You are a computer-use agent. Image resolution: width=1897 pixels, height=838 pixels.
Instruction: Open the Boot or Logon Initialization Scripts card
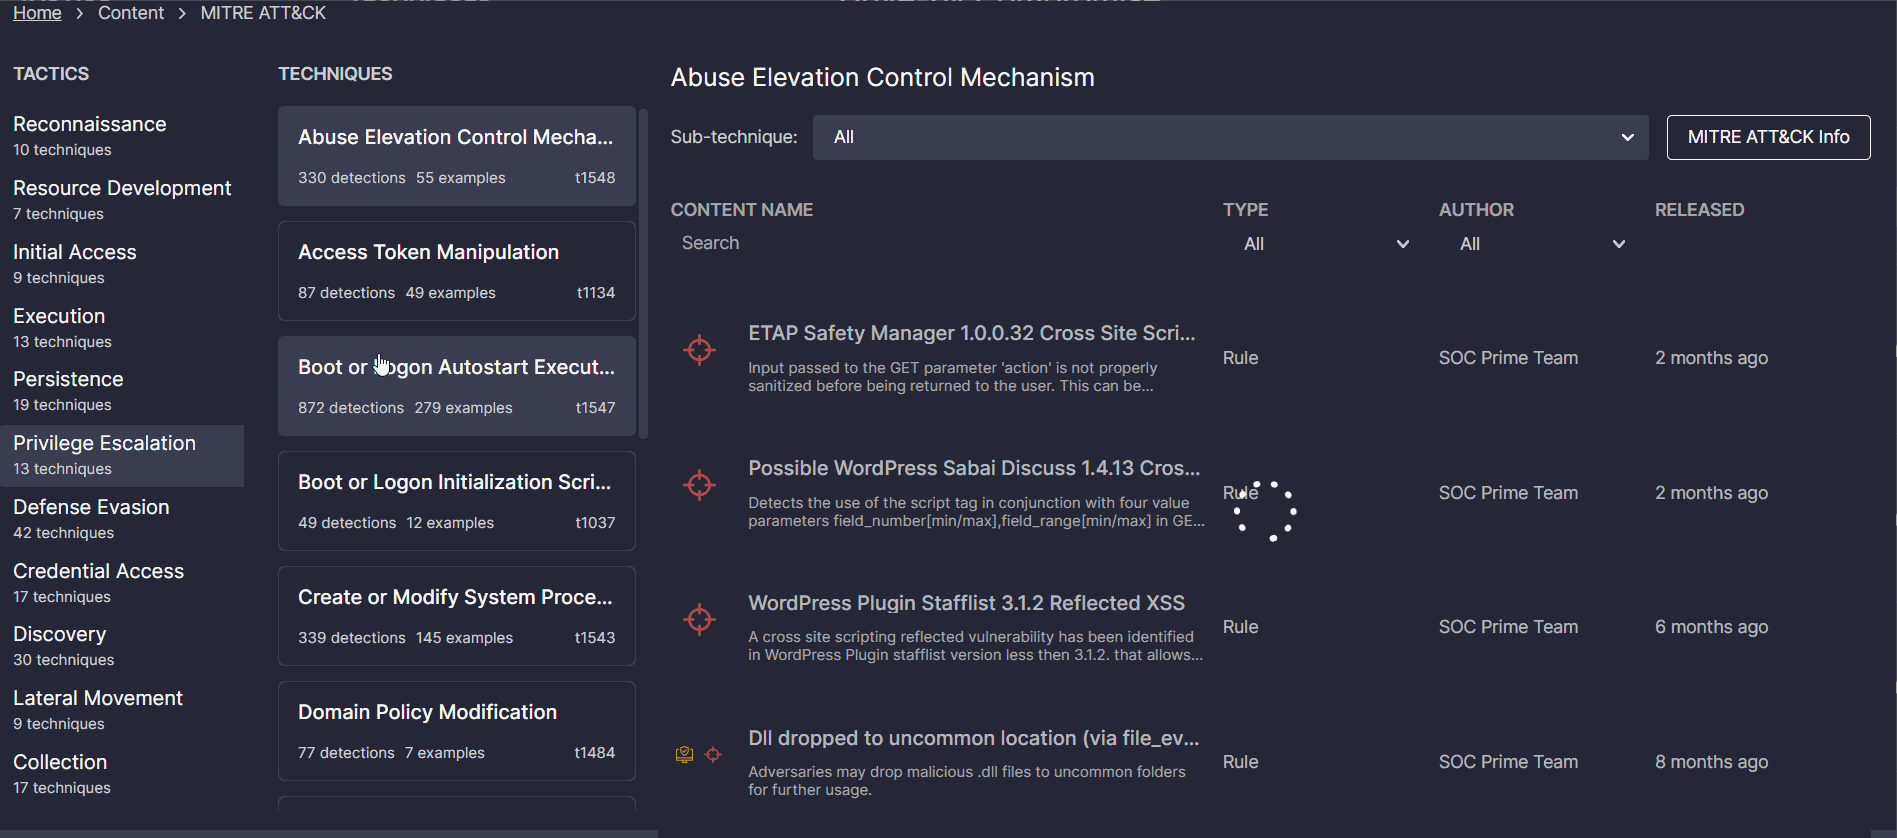pos(456,501)
